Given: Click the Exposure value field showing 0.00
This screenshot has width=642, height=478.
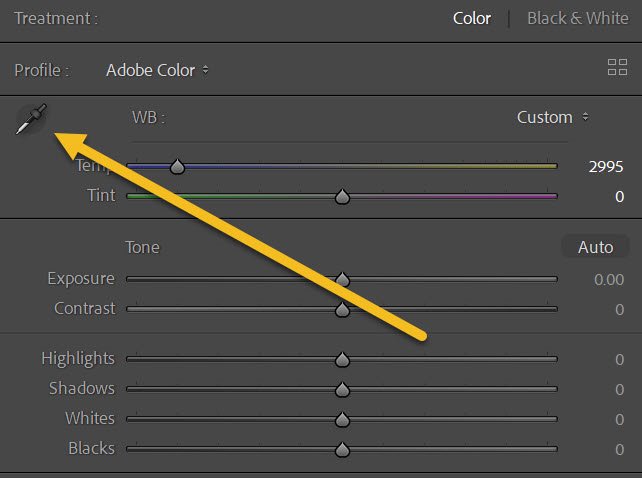Looking at the screenshot, I should pos(608,279).
